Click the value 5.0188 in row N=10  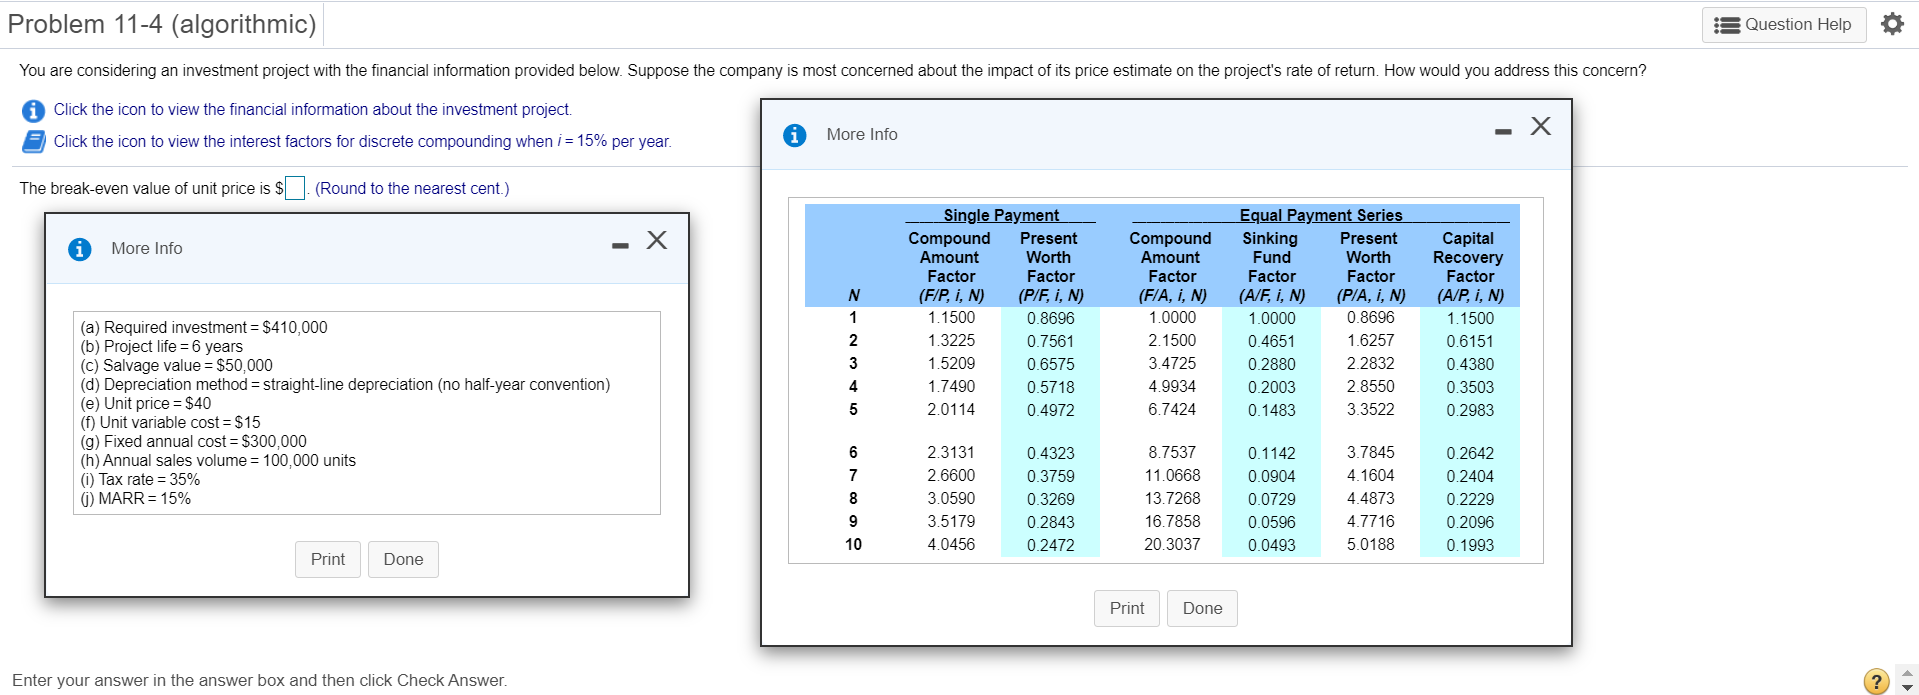click(1370, 544)
